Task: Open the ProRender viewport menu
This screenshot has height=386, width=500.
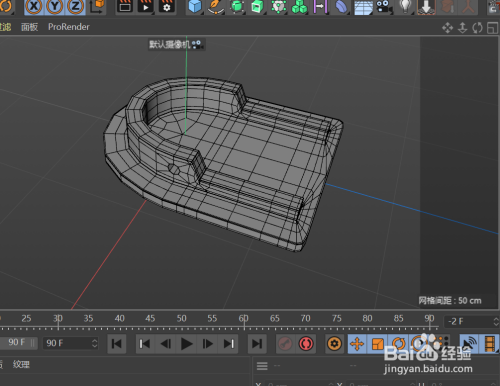Action: tap(69, 27)
